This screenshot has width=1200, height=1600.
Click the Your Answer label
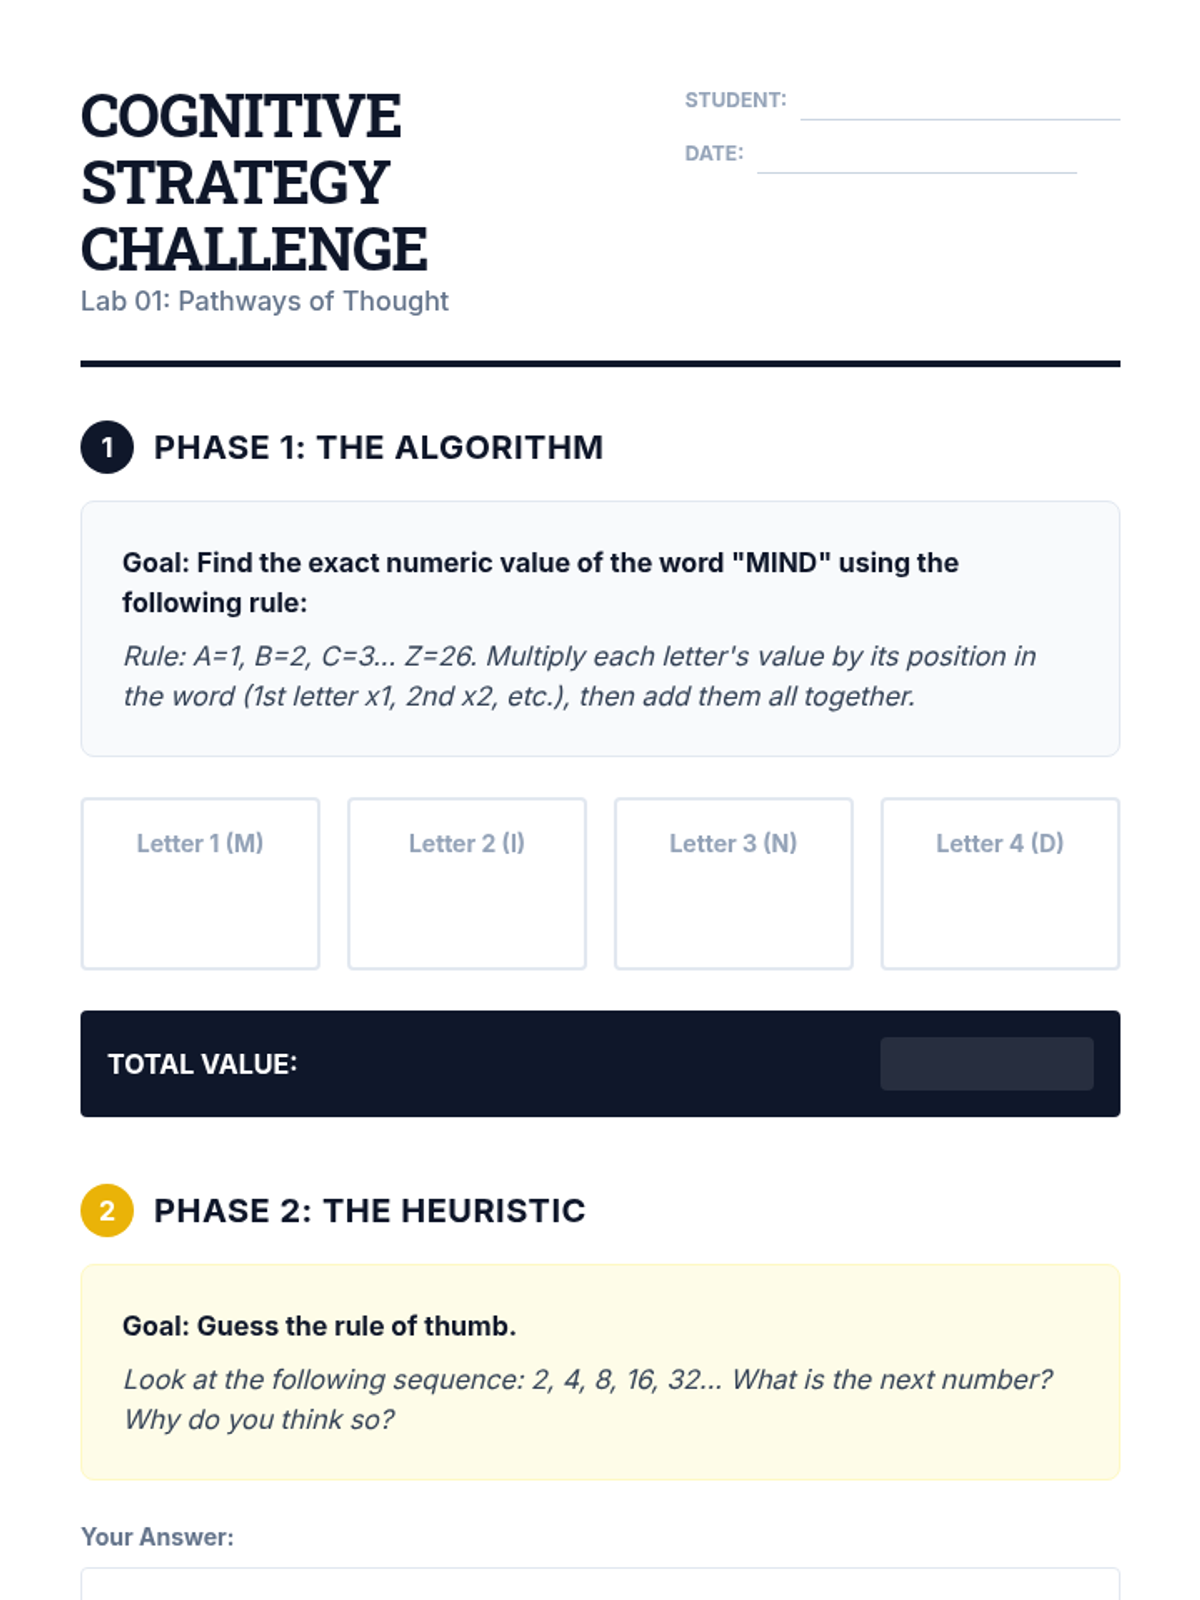(157, 1537)
